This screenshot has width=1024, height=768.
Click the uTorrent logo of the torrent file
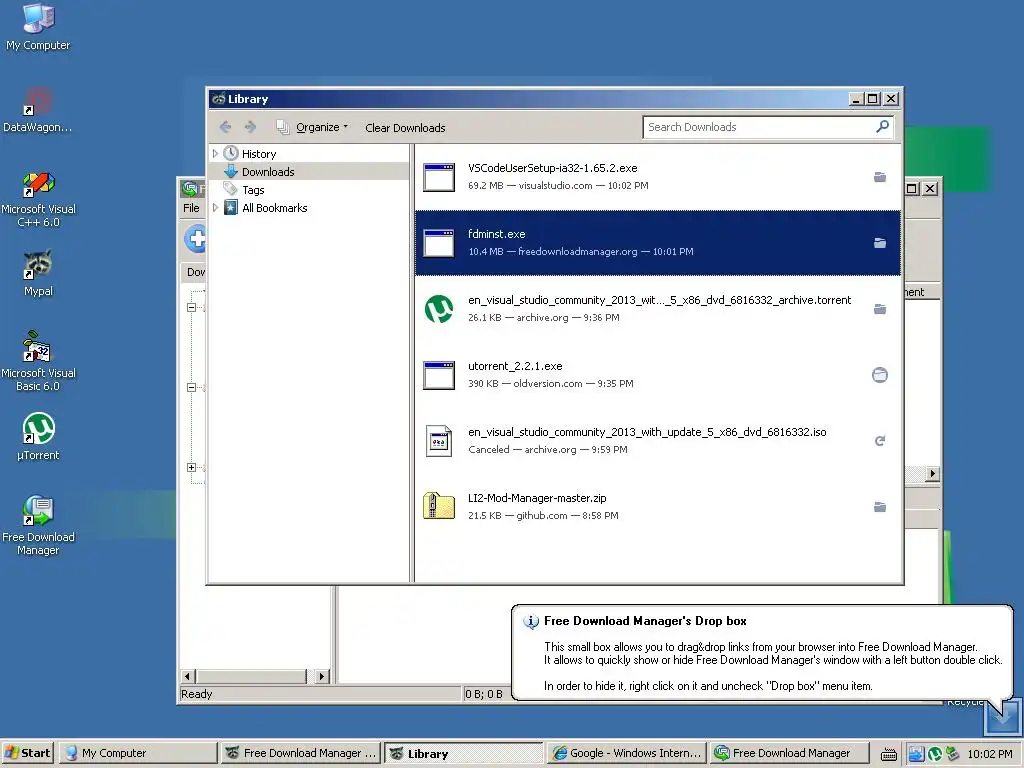point(439,309)
